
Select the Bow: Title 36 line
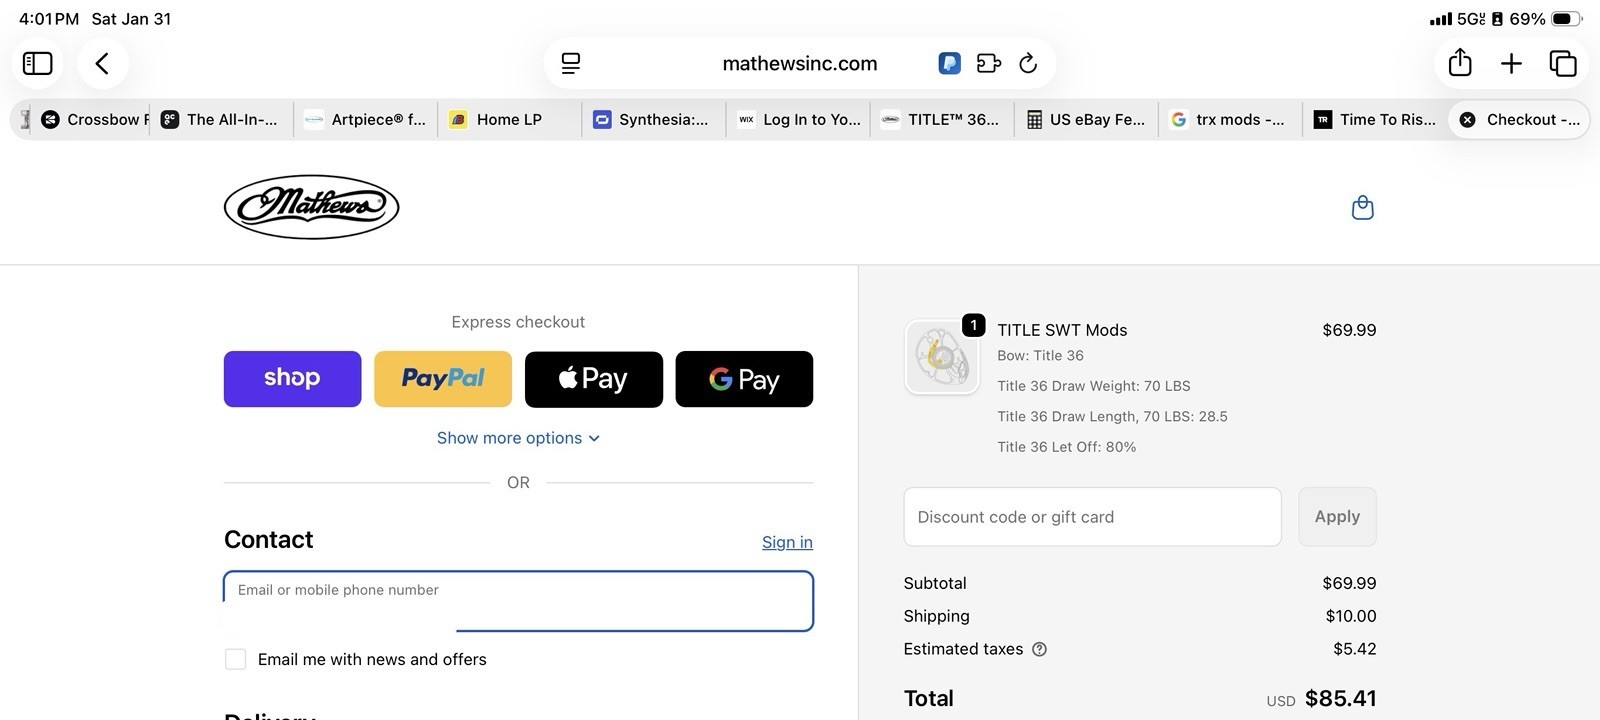pyautogui.click(x=1040, y=355)
